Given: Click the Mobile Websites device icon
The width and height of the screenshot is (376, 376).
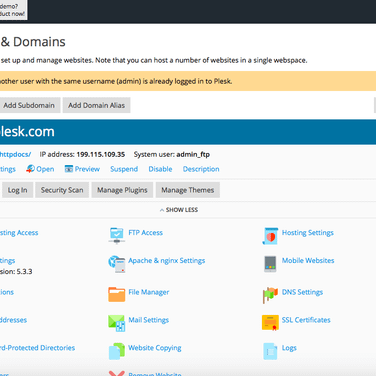Looking at the screenshot, I should 270,264.
